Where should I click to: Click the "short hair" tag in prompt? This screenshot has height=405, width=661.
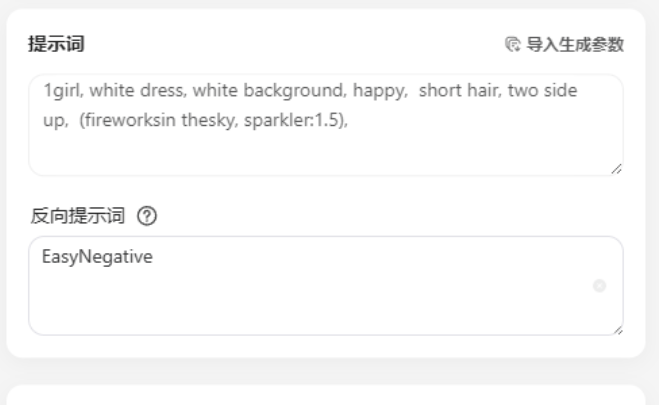(x=459, y=91)
